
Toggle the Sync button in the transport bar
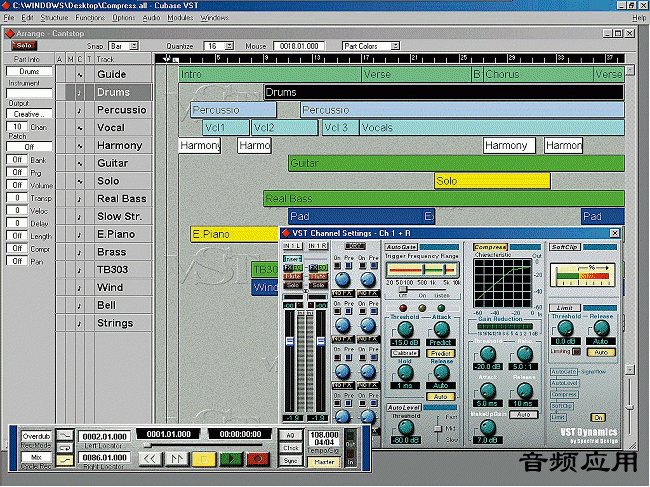coord(291,461)
